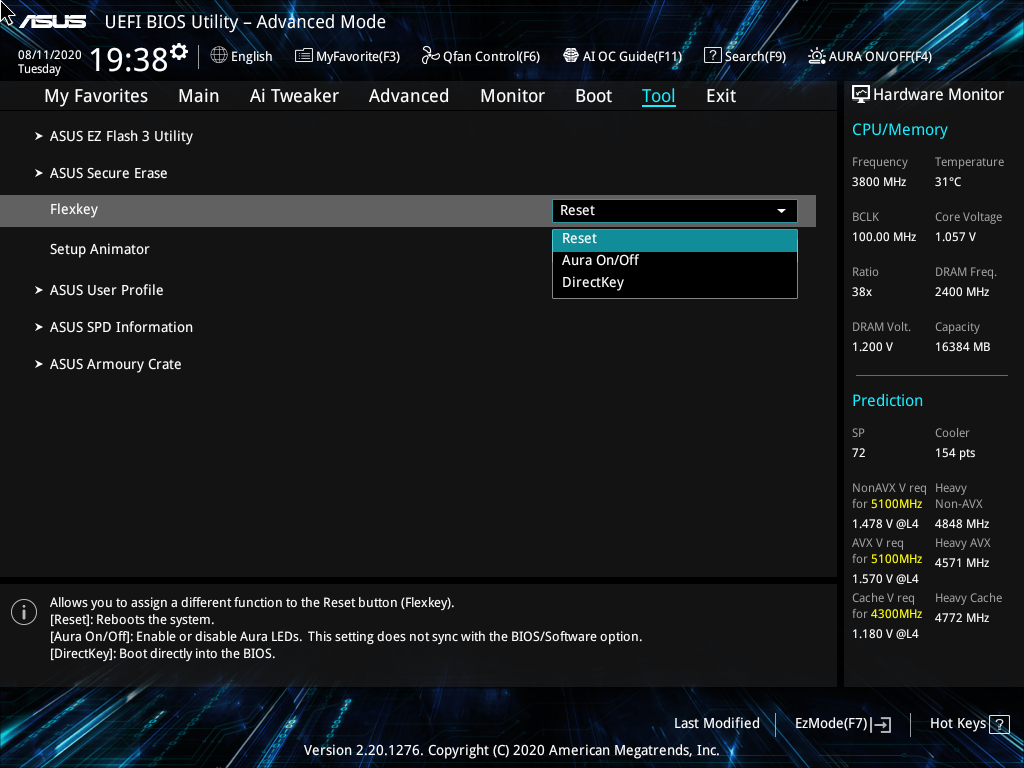Open the Advanced tab
This screenshot has height=768, width=1024.
coord(409,96)
